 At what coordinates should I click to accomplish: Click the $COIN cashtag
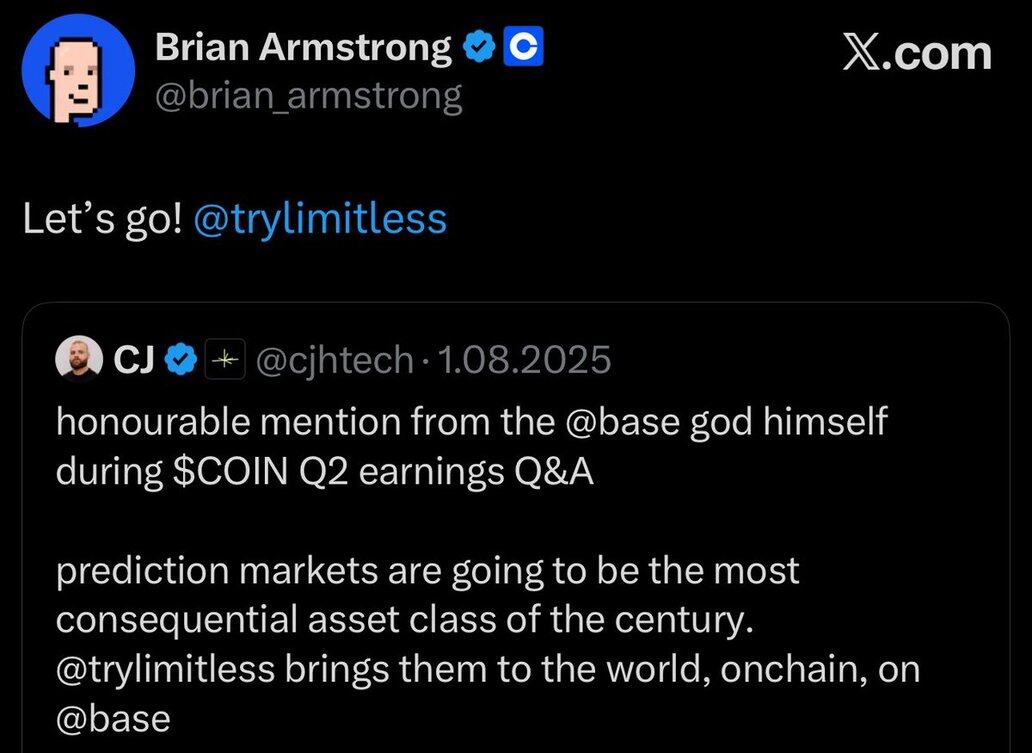[231, 472]
